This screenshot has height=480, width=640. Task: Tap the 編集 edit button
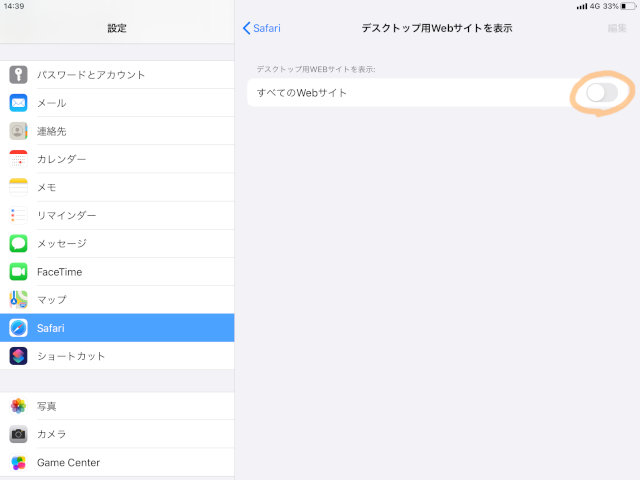click(618, 28)
